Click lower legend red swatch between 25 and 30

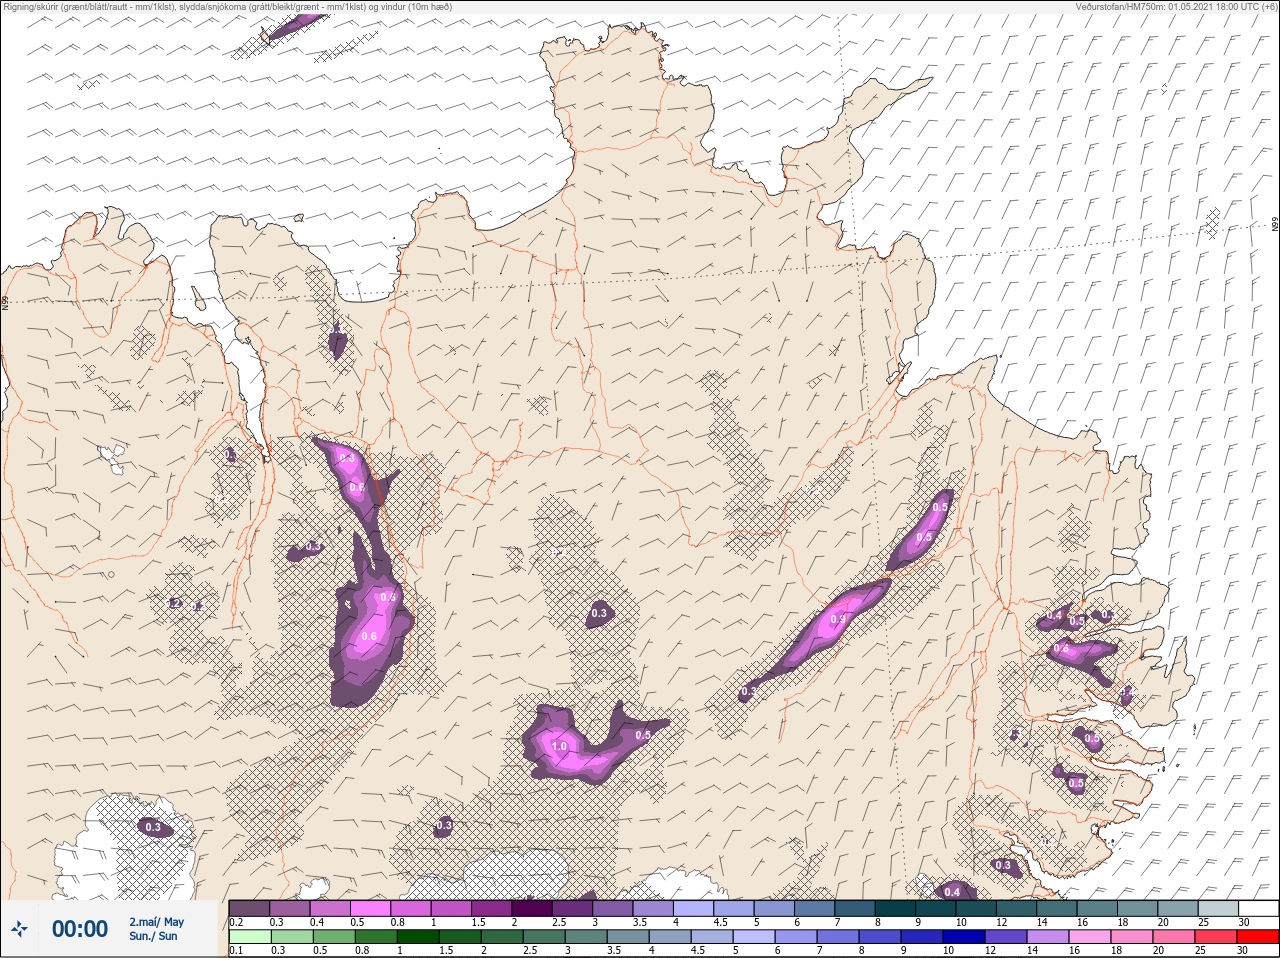pos(1216,937)
